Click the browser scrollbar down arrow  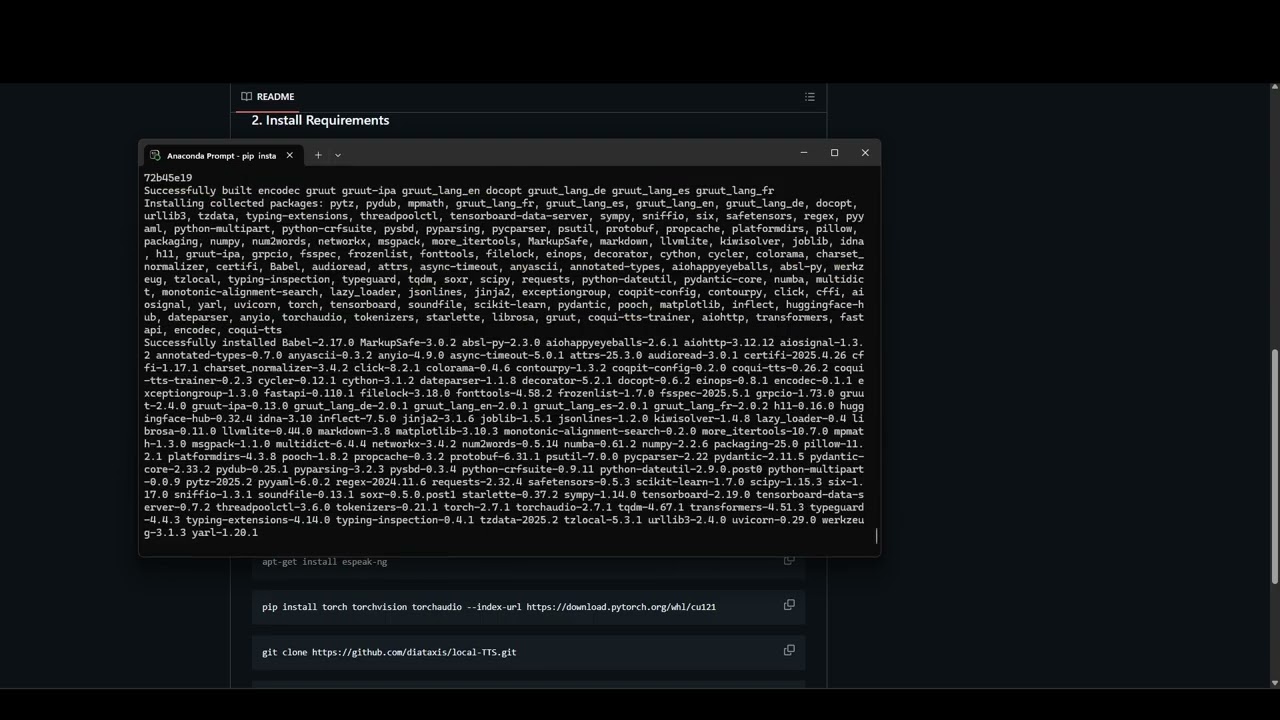[1274, 683]
